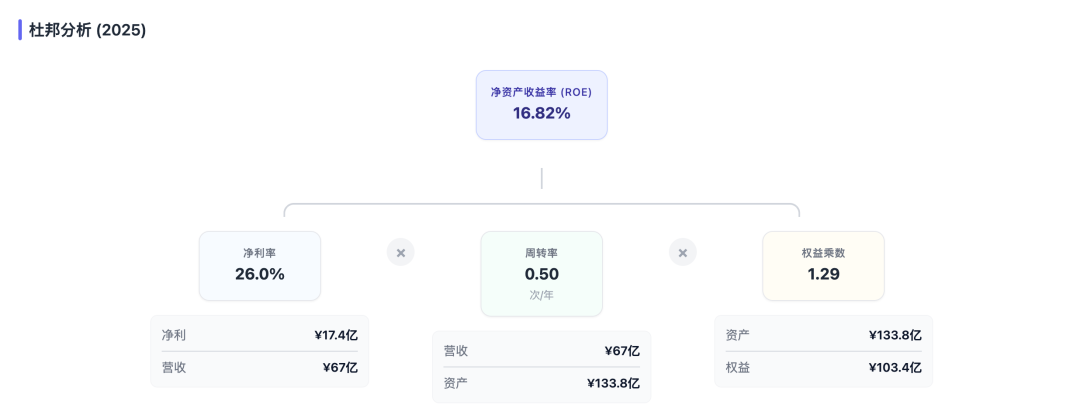Click the 次/年 unit text
The height and width of the screenshot is (419, 1080).
coord(541,295)
